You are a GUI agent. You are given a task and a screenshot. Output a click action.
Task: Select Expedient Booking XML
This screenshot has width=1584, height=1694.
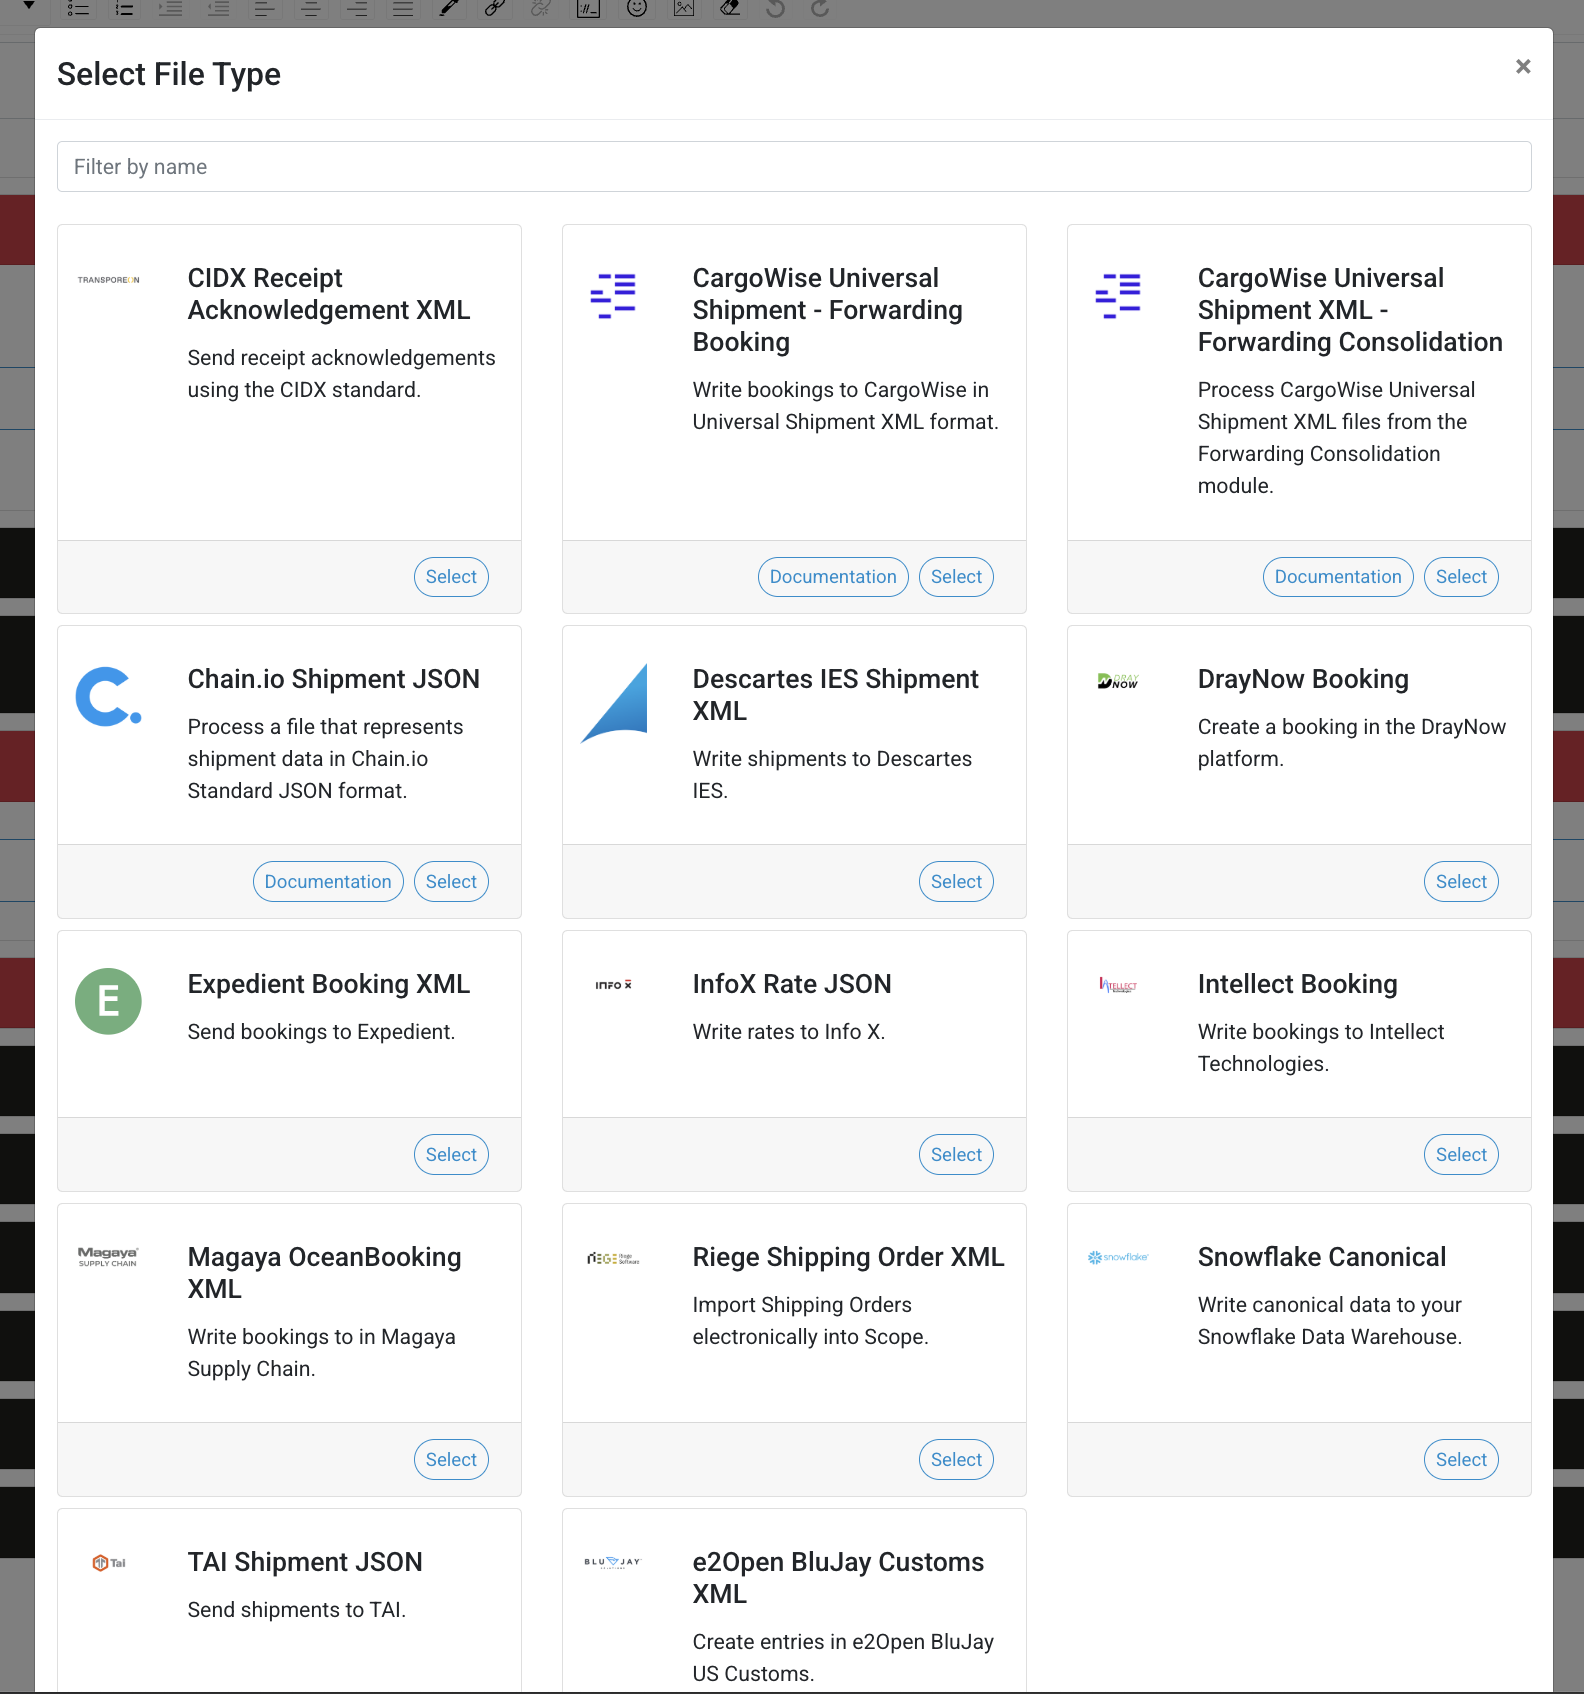[x=451, y=1155]
